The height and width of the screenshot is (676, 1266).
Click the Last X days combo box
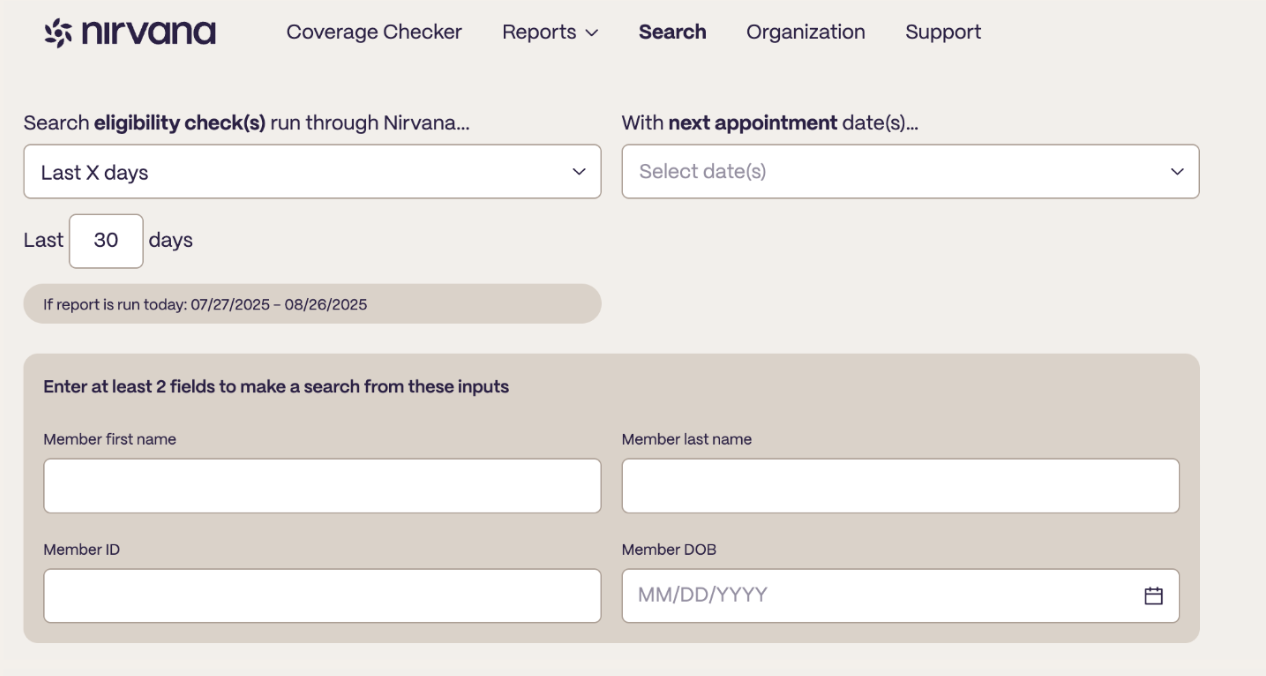coord(312,172)
